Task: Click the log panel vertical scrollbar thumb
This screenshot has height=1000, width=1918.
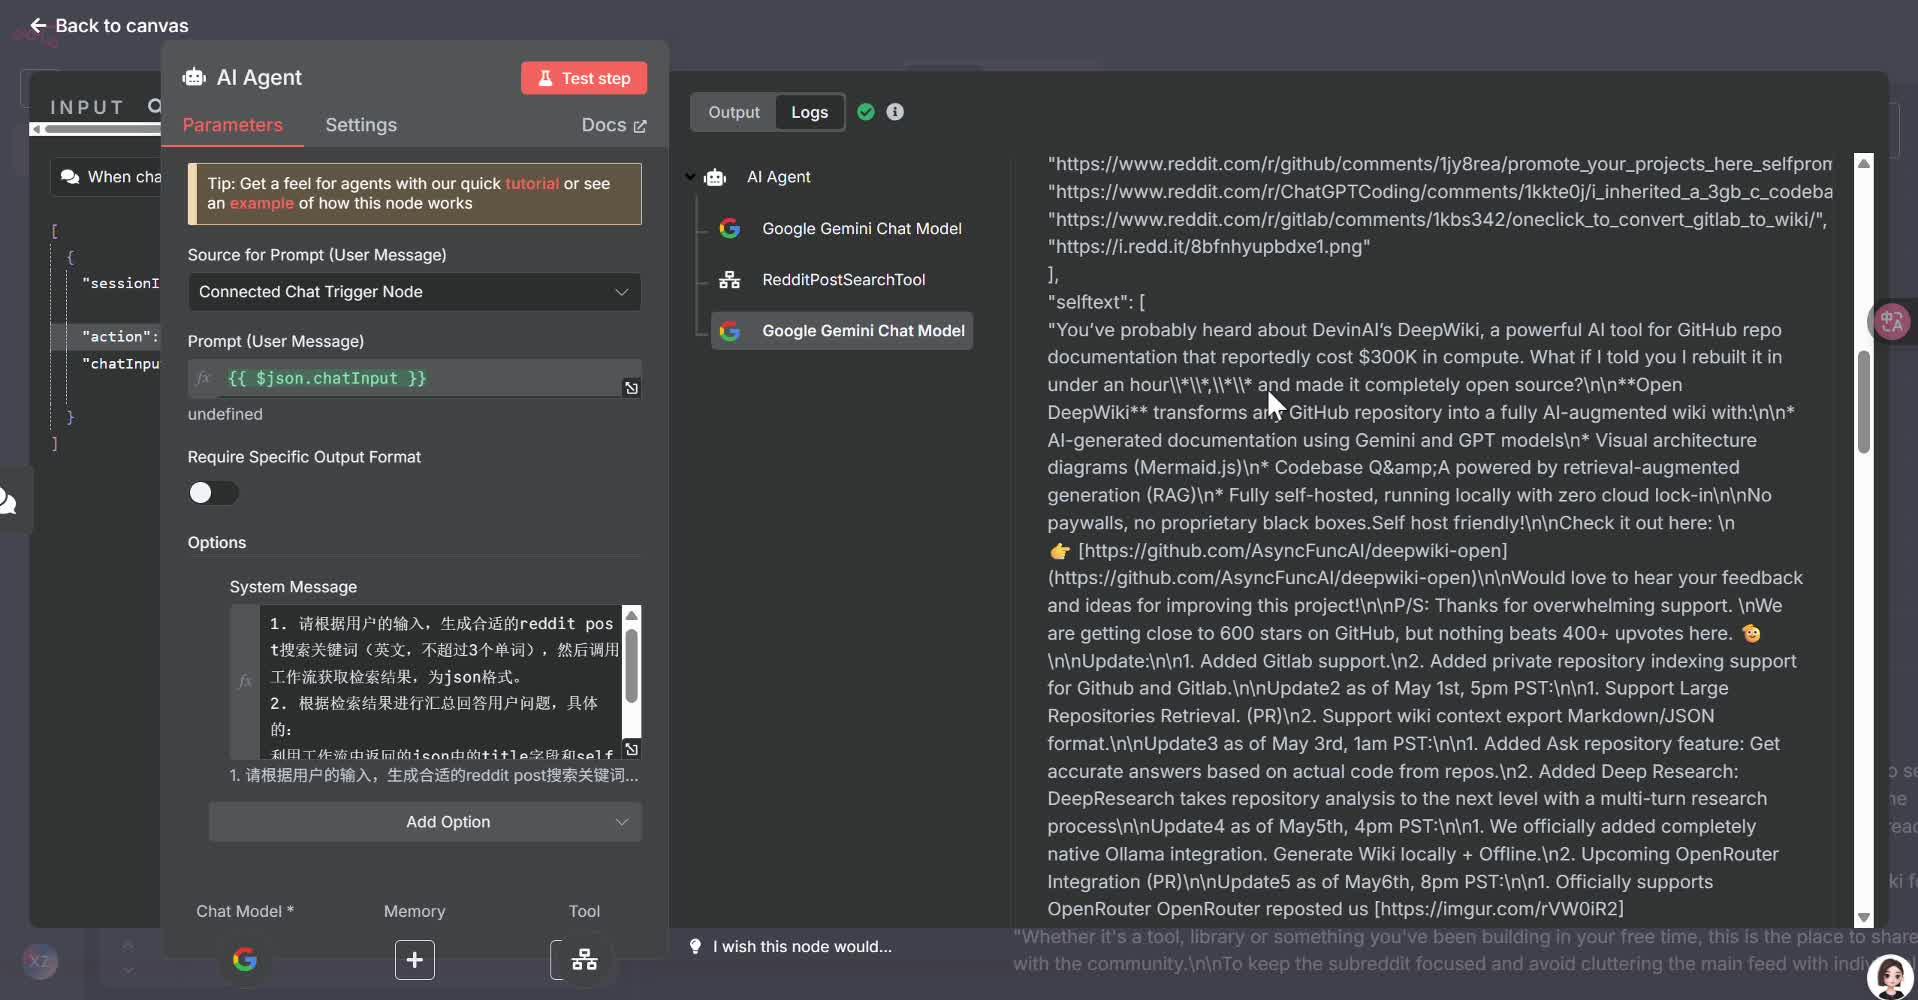Action: 1863,402
